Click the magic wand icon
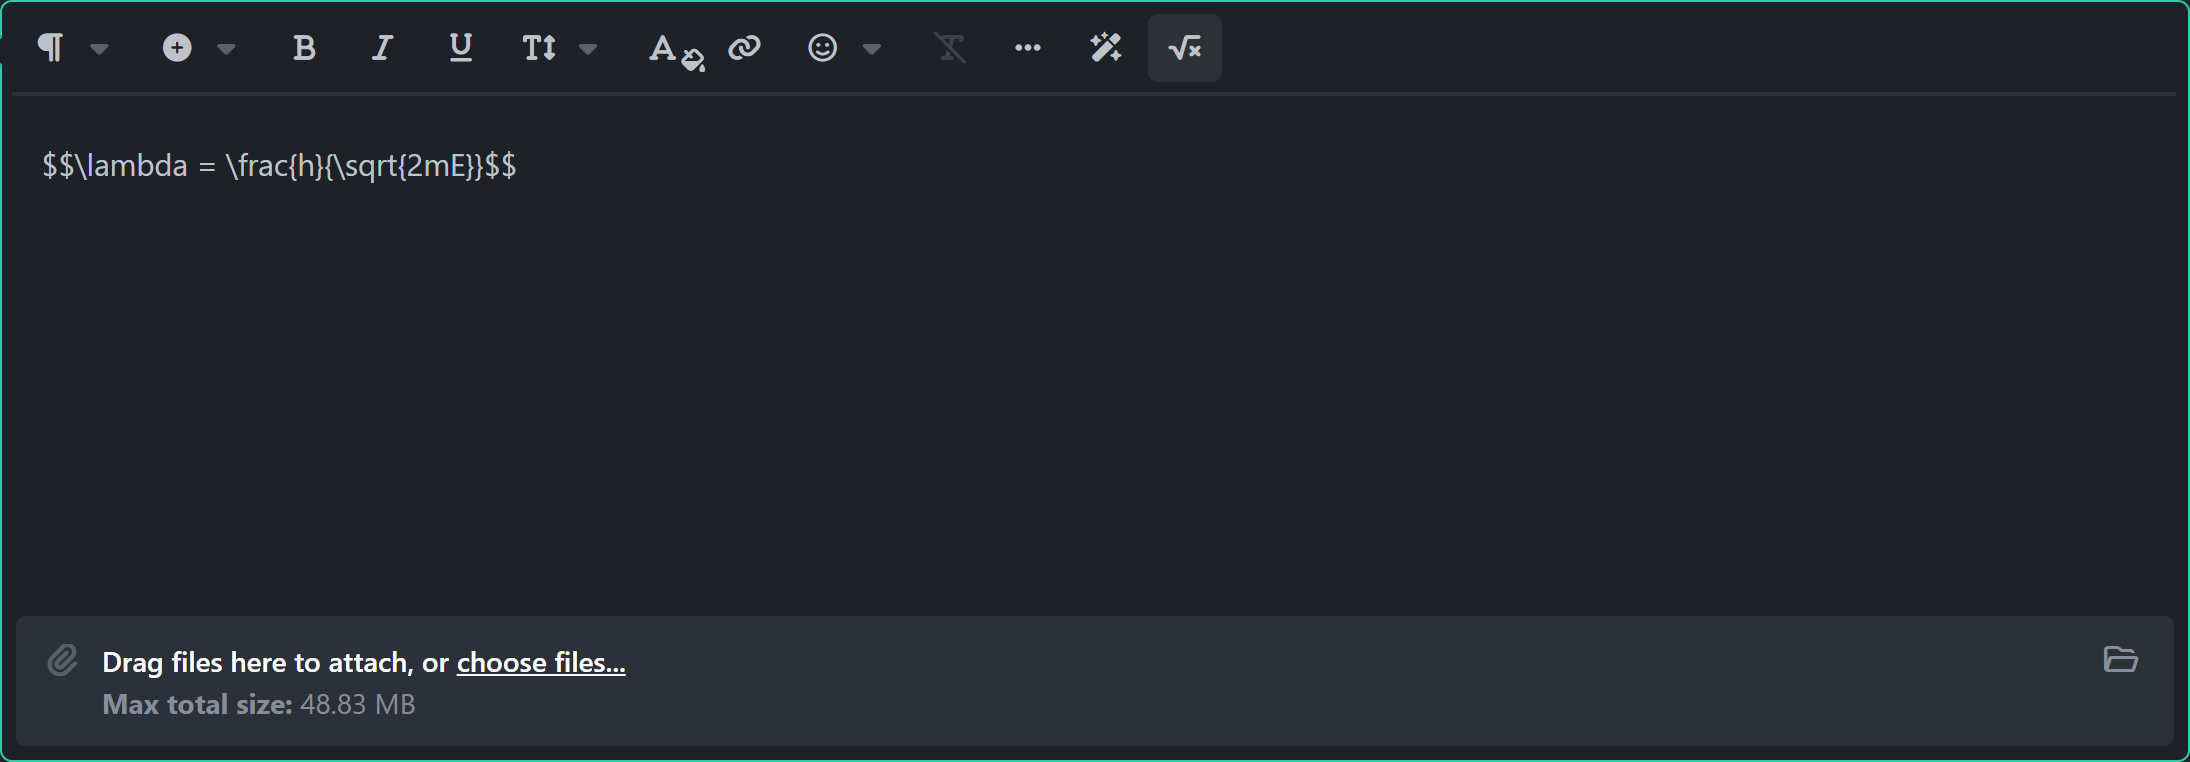The width and height of the screenshot is (2190, 762). (1106, 47)
